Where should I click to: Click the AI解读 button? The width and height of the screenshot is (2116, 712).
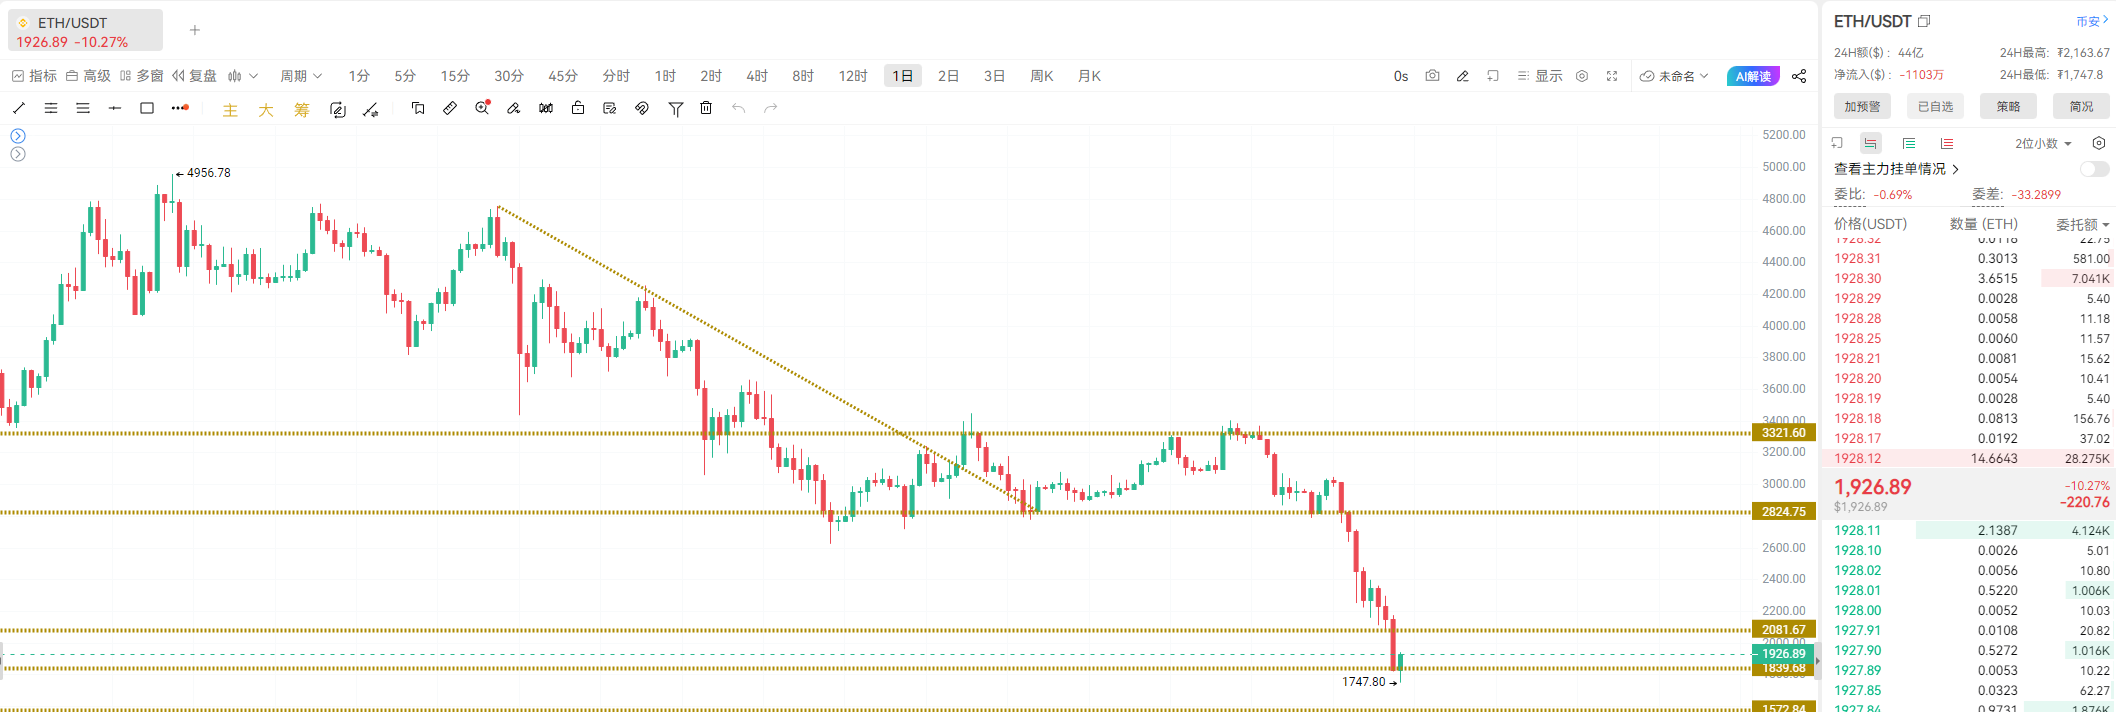point(1752,76)
